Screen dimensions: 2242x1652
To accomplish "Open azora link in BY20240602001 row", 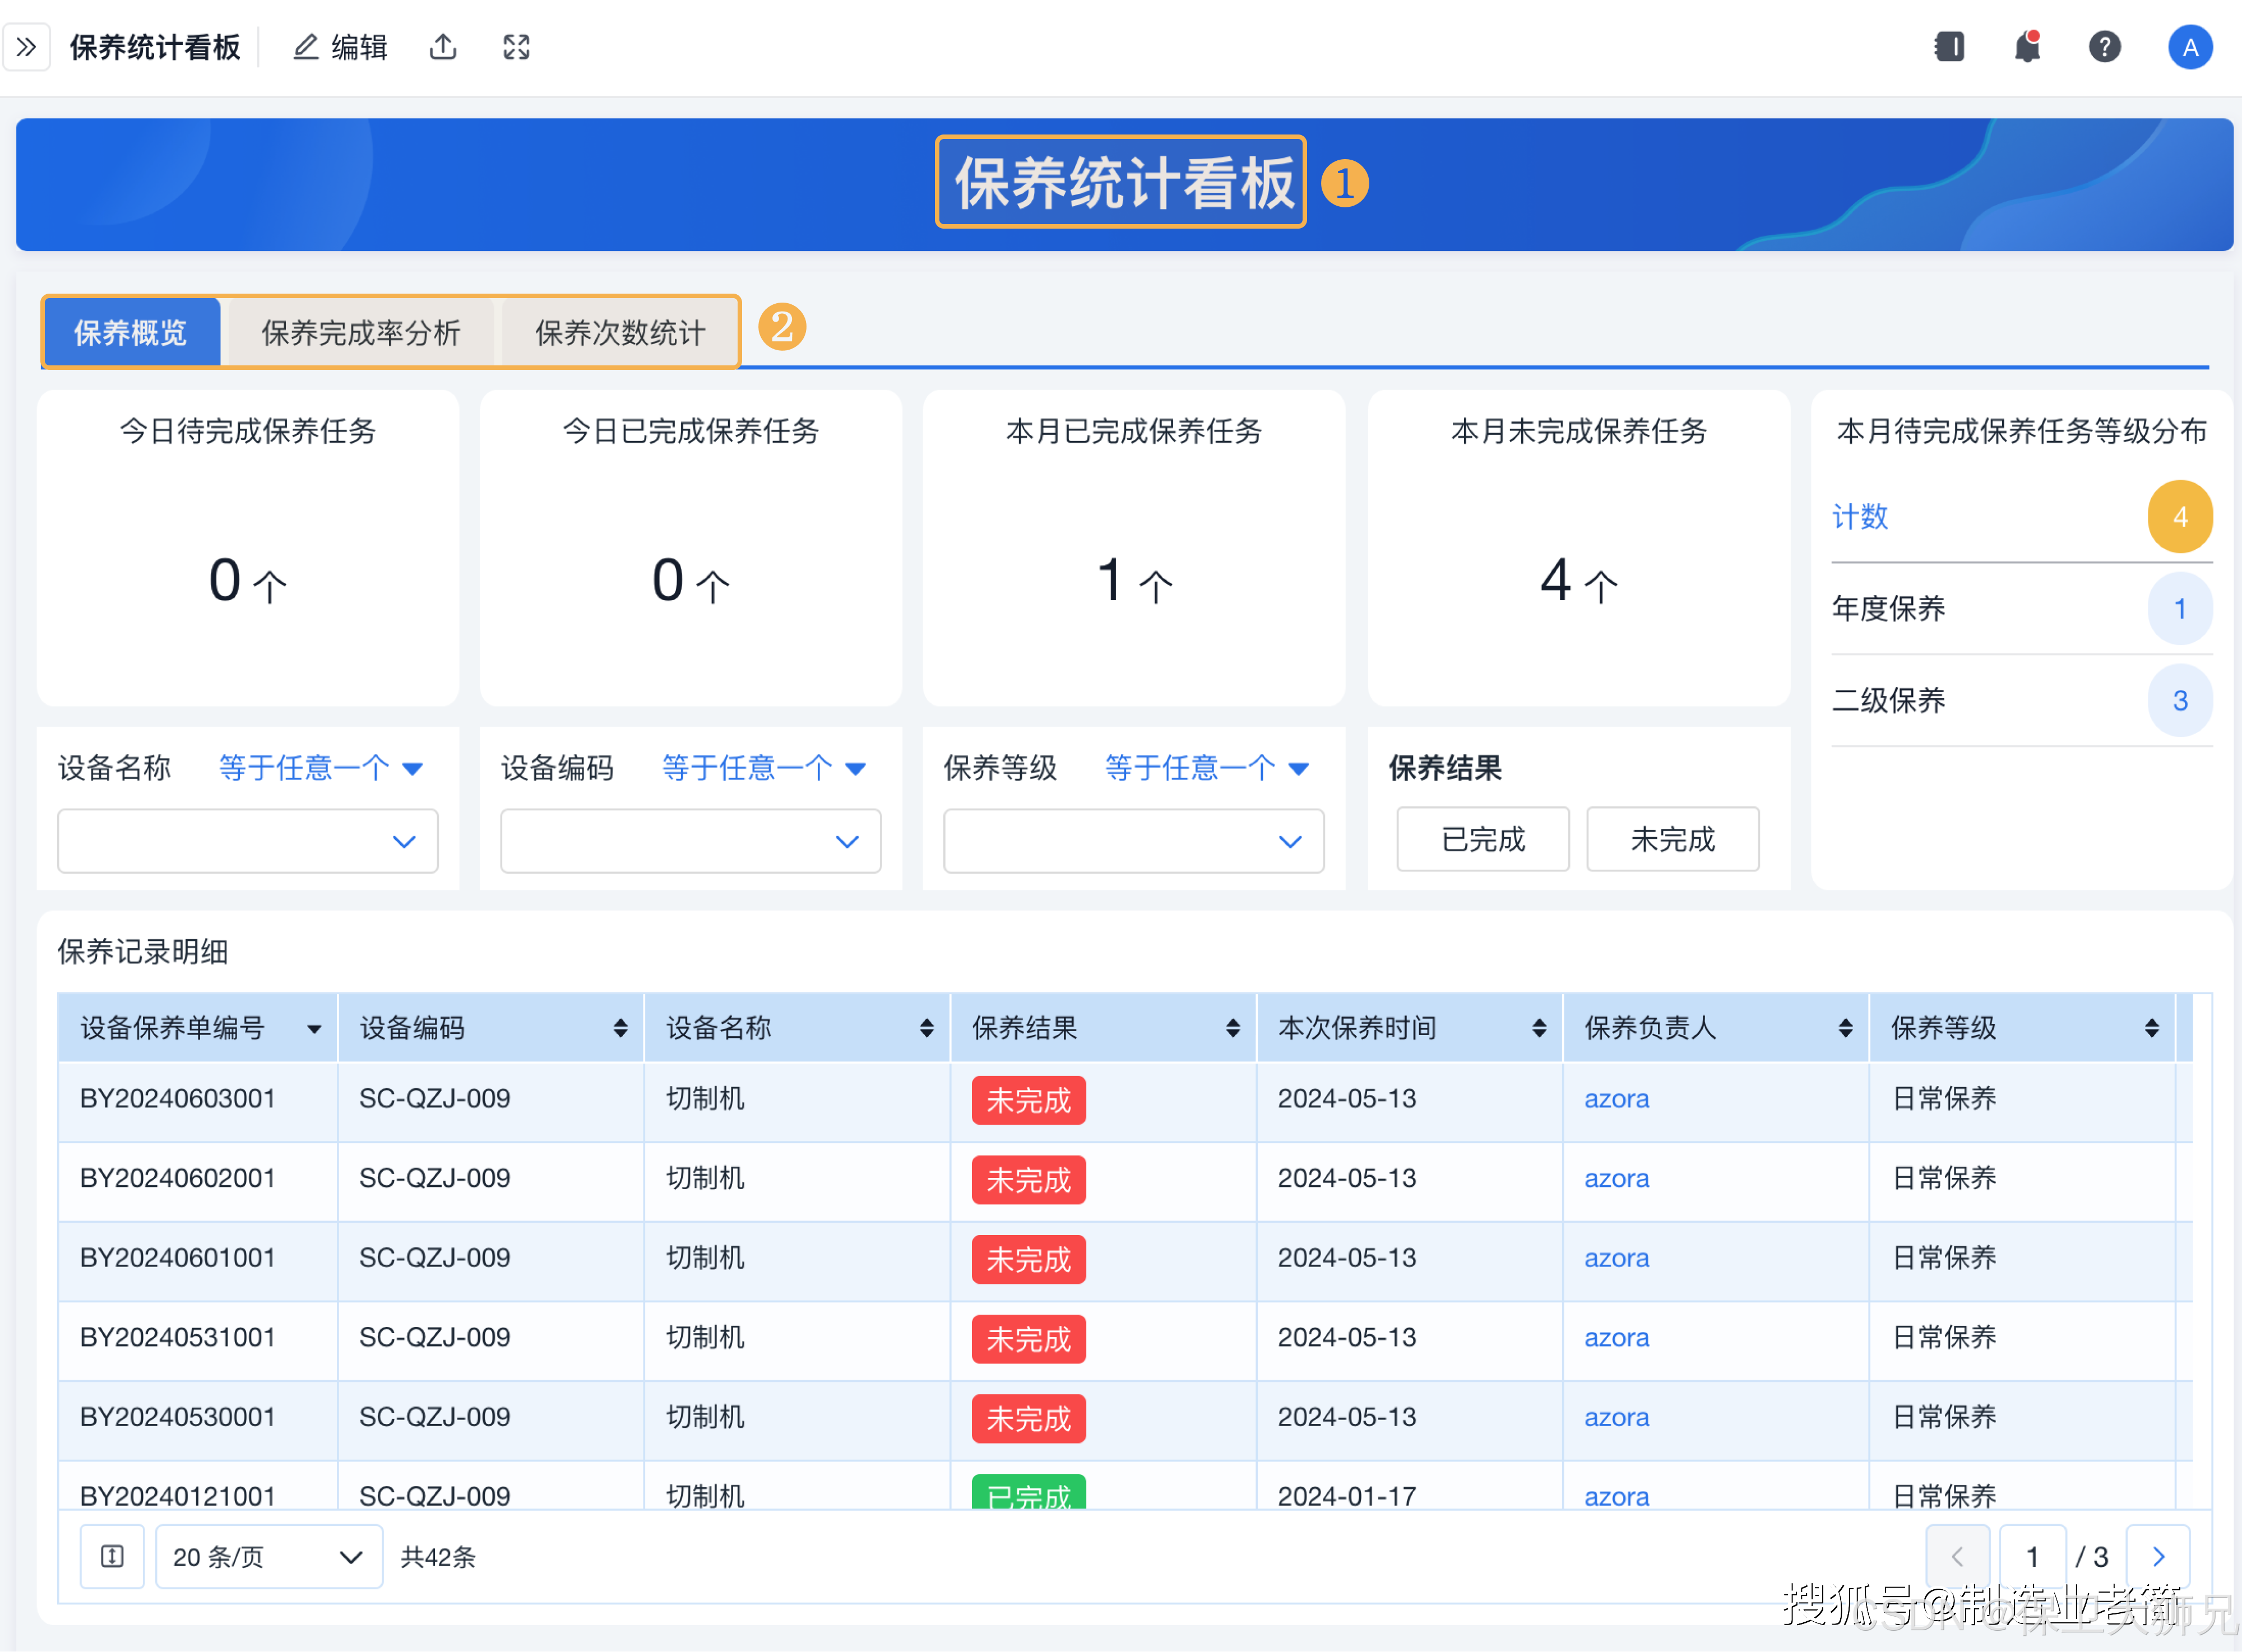I will [x=1616, y=1179].
